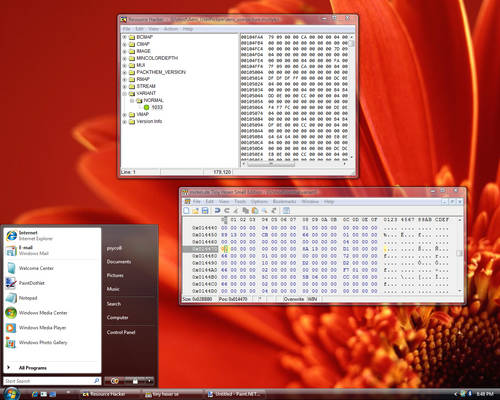Collapse the NORMAL subfolder node
500x400 pixels.
pos(132,100)
